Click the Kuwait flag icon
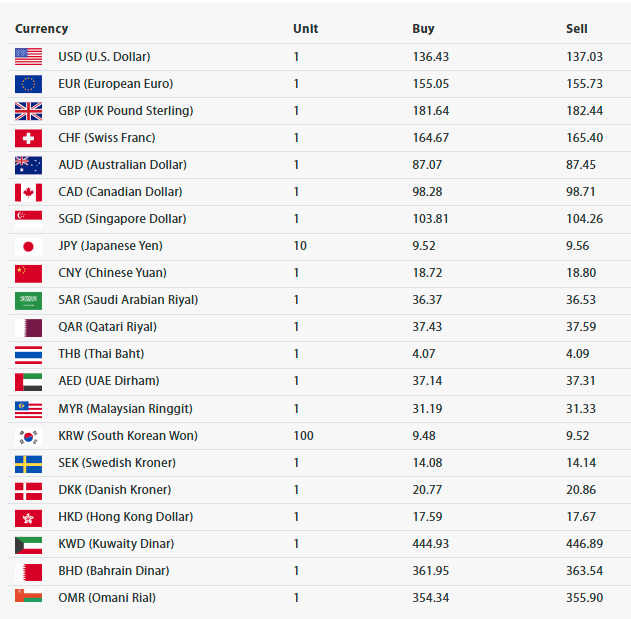Image resolution: width=631 pixels, height=619 pixels. click(28, 545)
